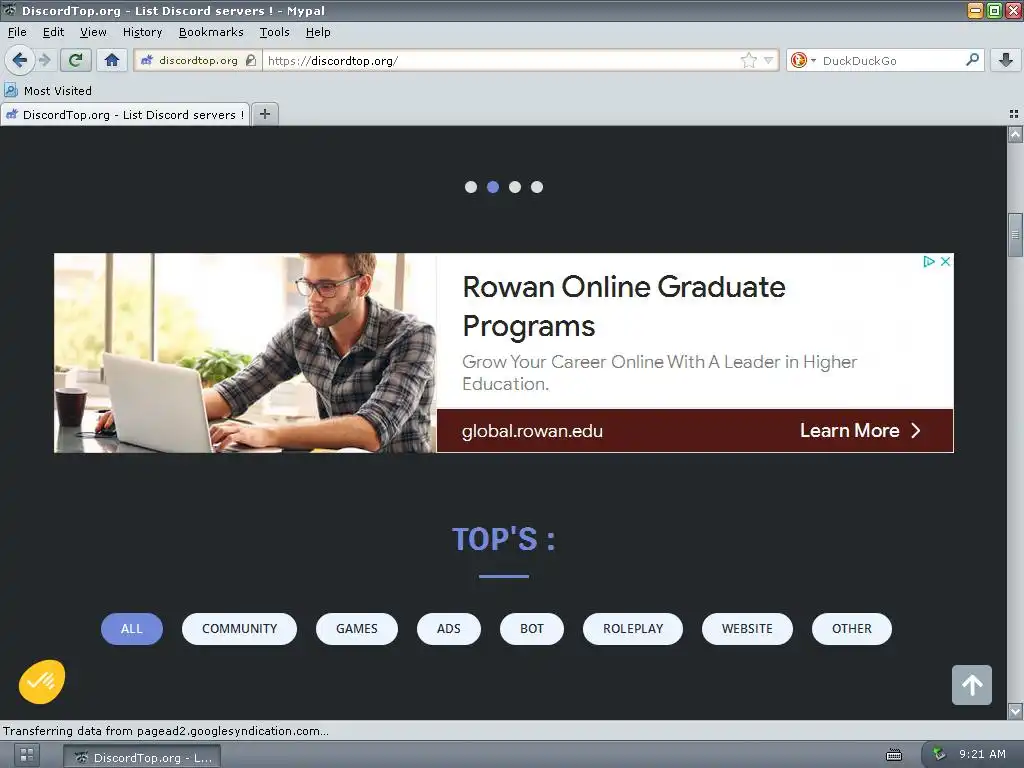Click the discordtop.org site identity badge
Image resolution: width=1024 pixels, height=768 pixels.
pos(198,61)
